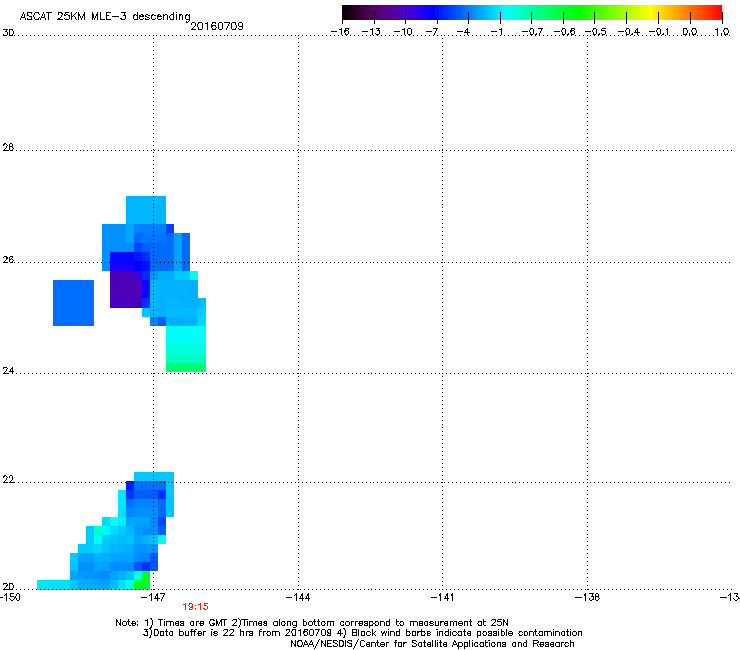The image size is (740, 650).
Task: Click the NOAA/NESDIS credit line
Action: click(432, 644)
